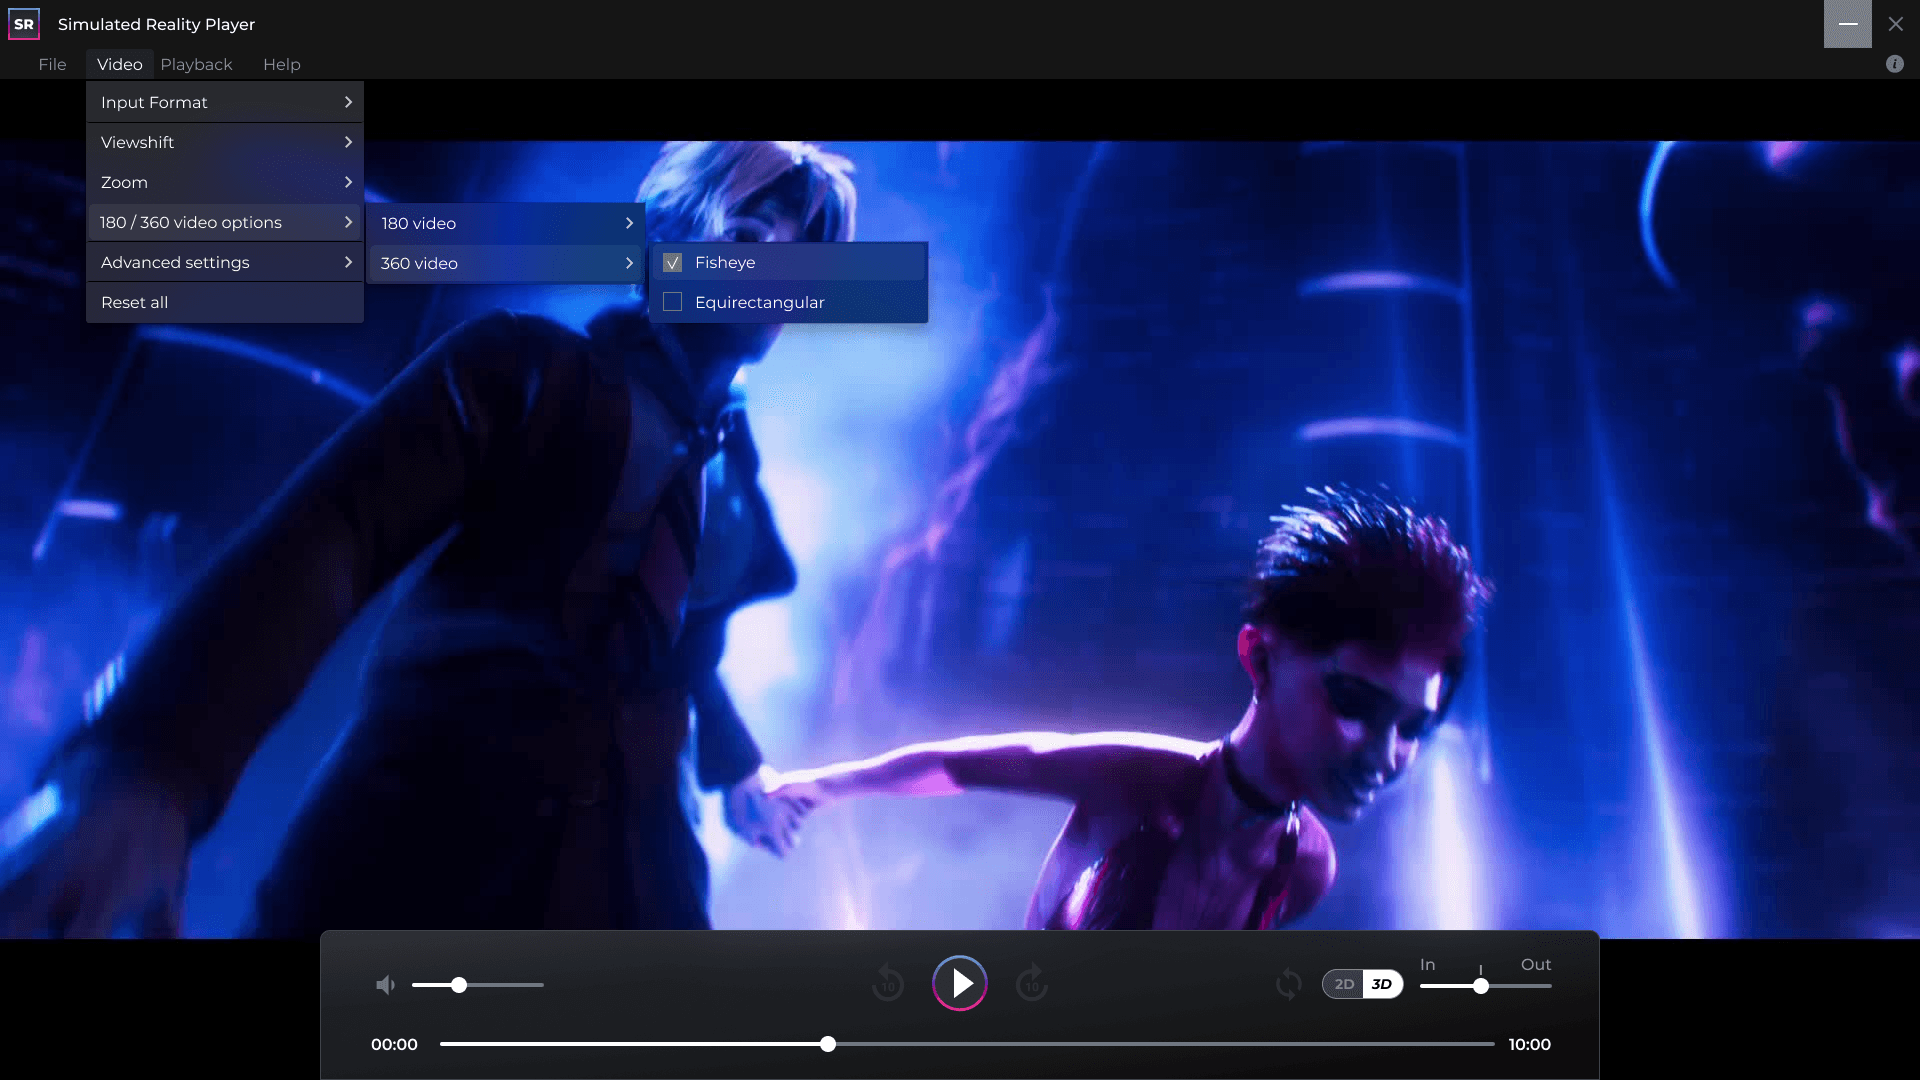Rewind 10 seconds icon
Screen dimensions: 1920x1080
[888, 983]
